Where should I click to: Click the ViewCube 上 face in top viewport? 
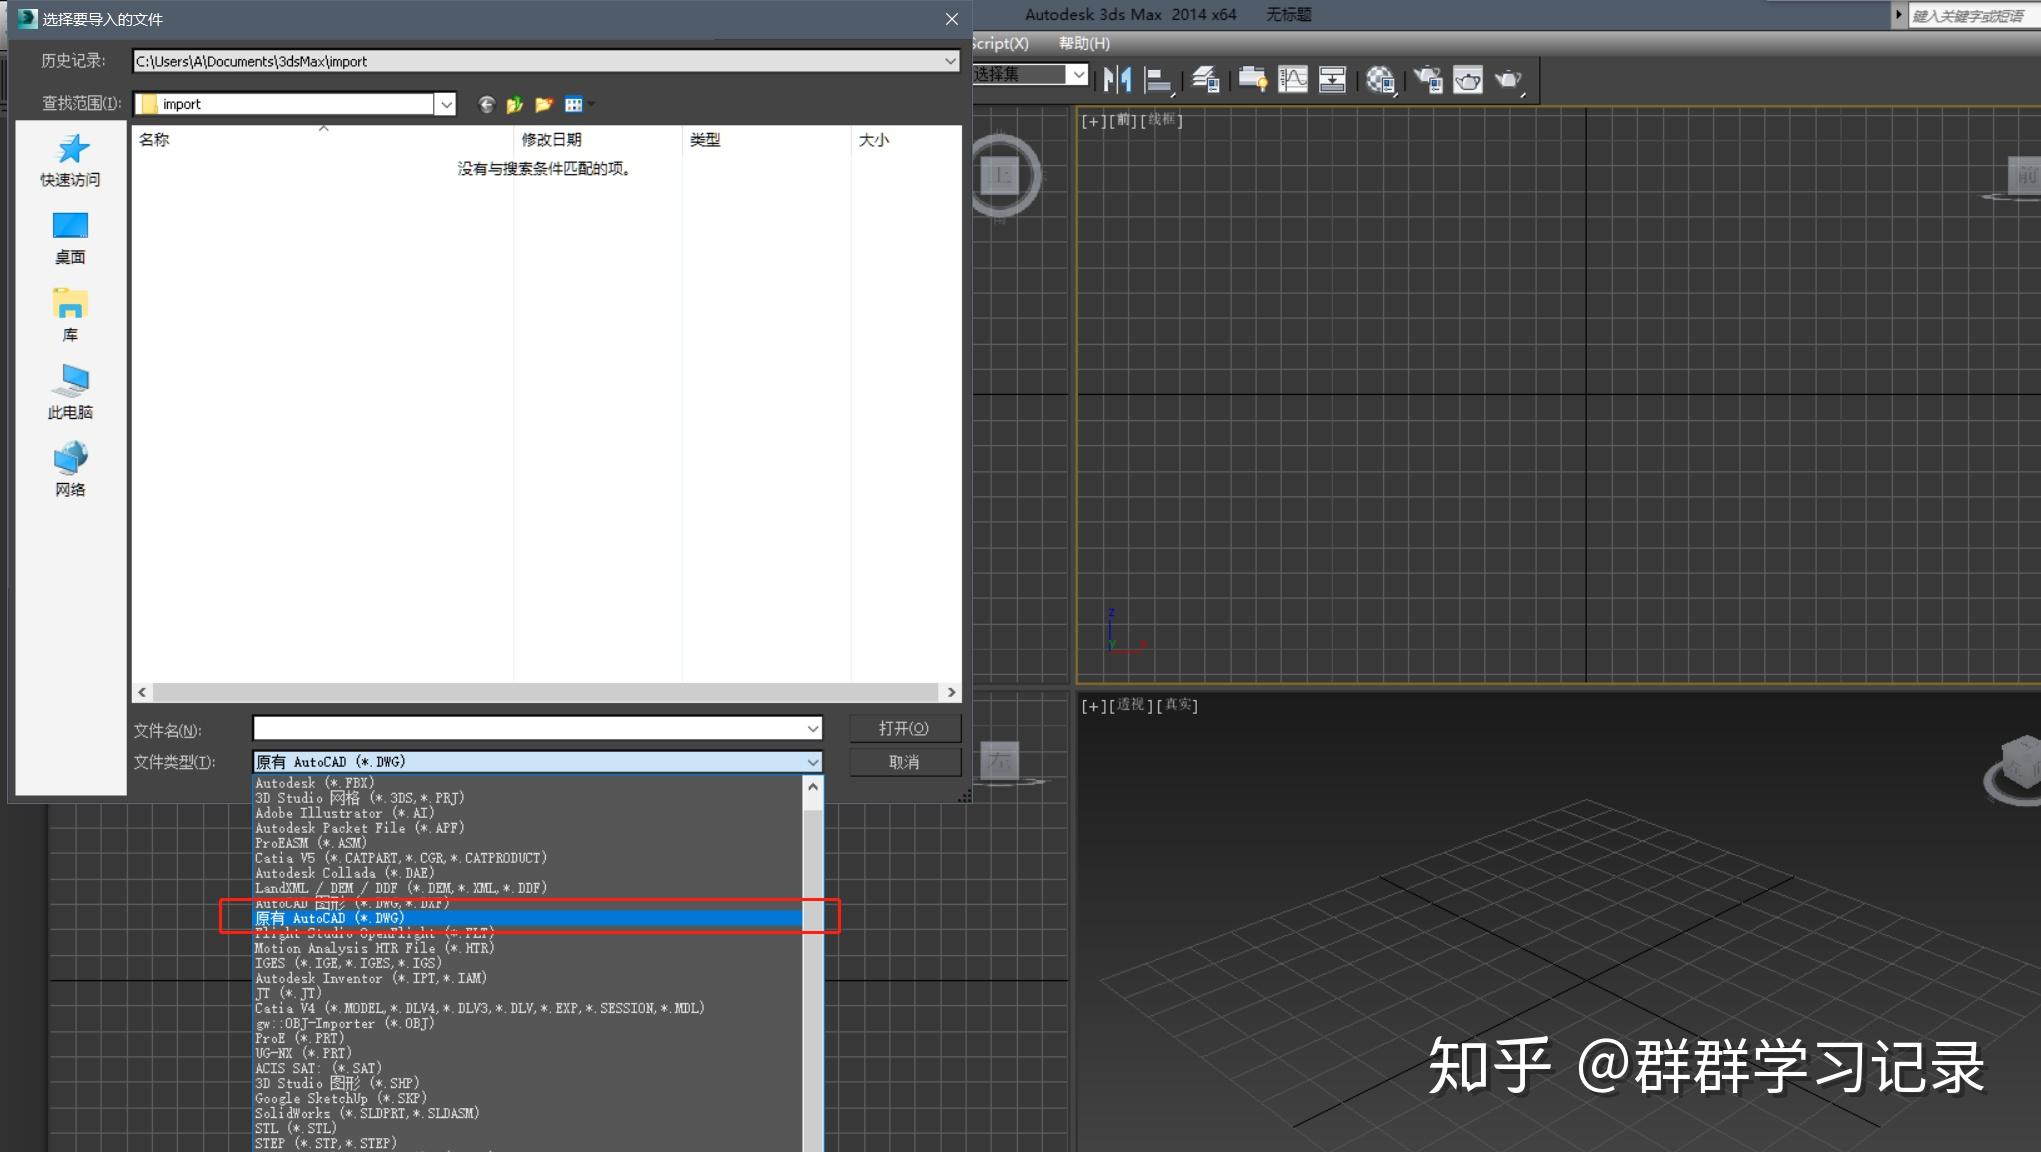[x=1001, y=176]
